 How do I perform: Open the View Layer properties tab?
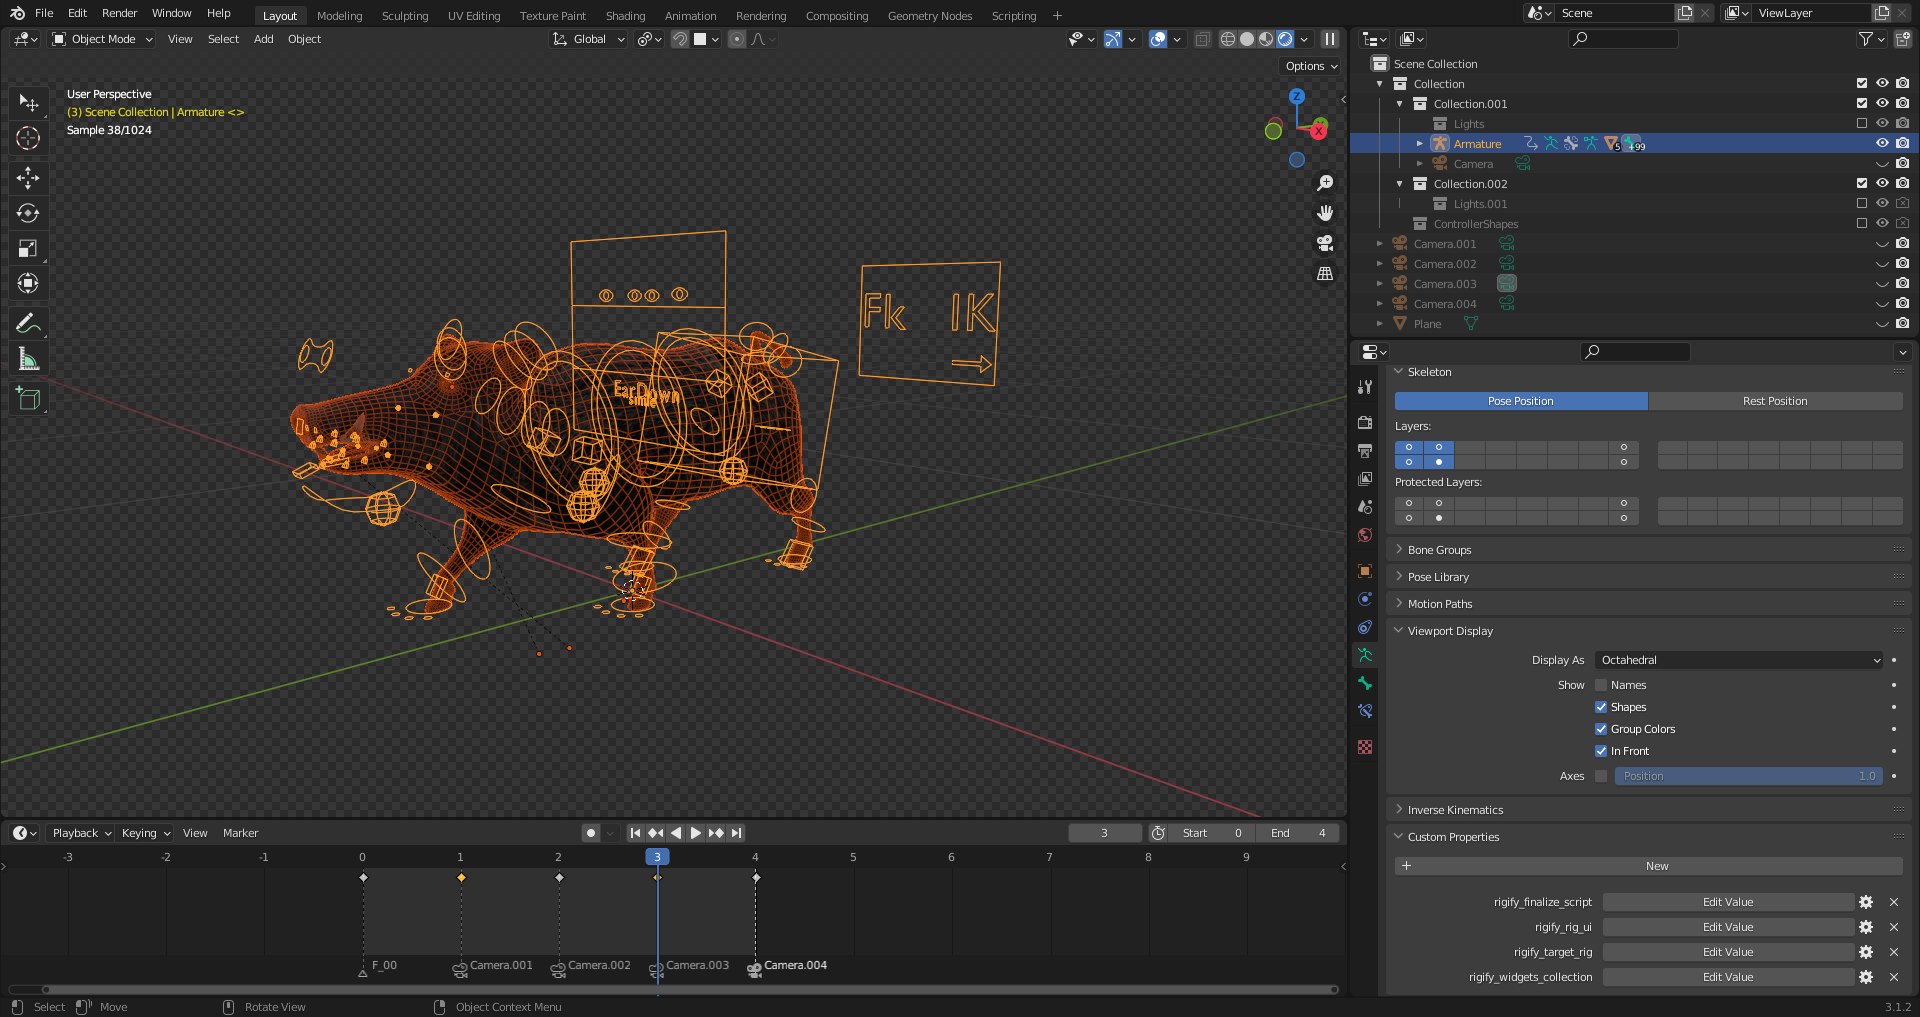1365,479
